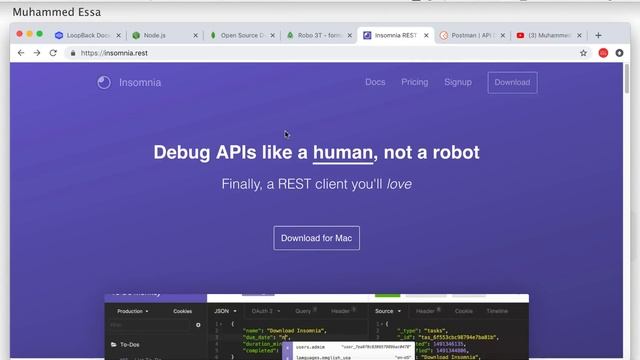Expand the Production environment dropdown in preview
Screen dimensions: 640x360
click(133, 311)
